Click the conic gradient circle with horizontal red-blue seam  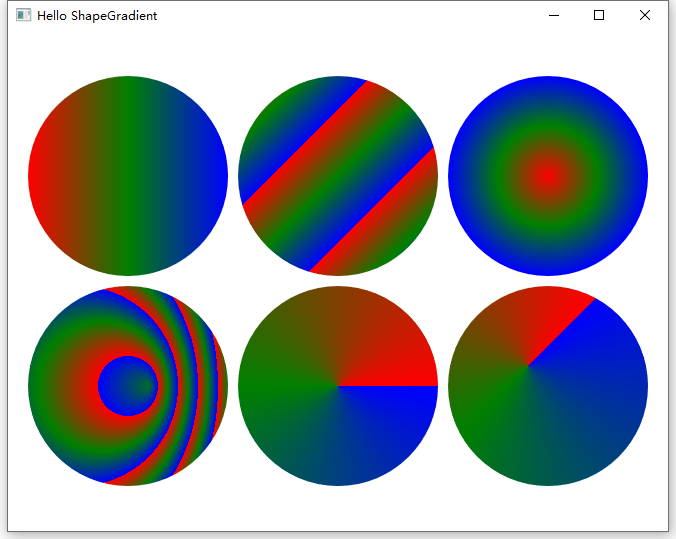tap(338, 386)
